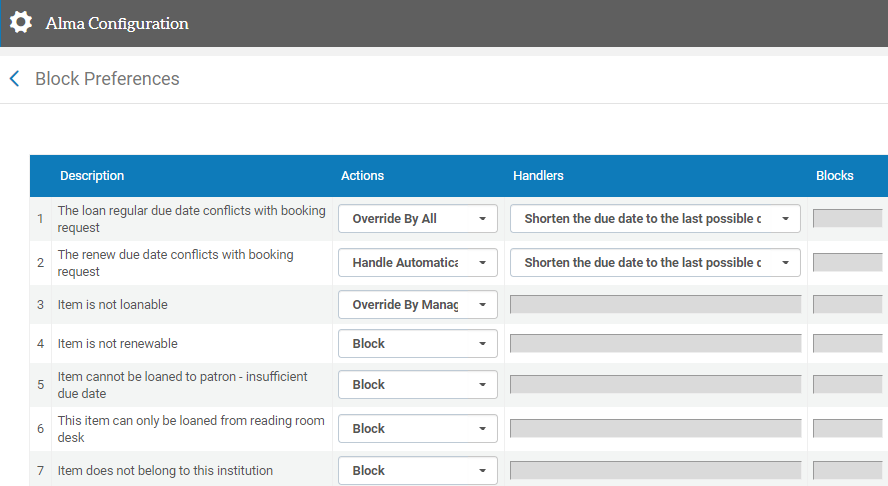
Task: Click the Handlers column header
Action: click(x=538, y=176)
